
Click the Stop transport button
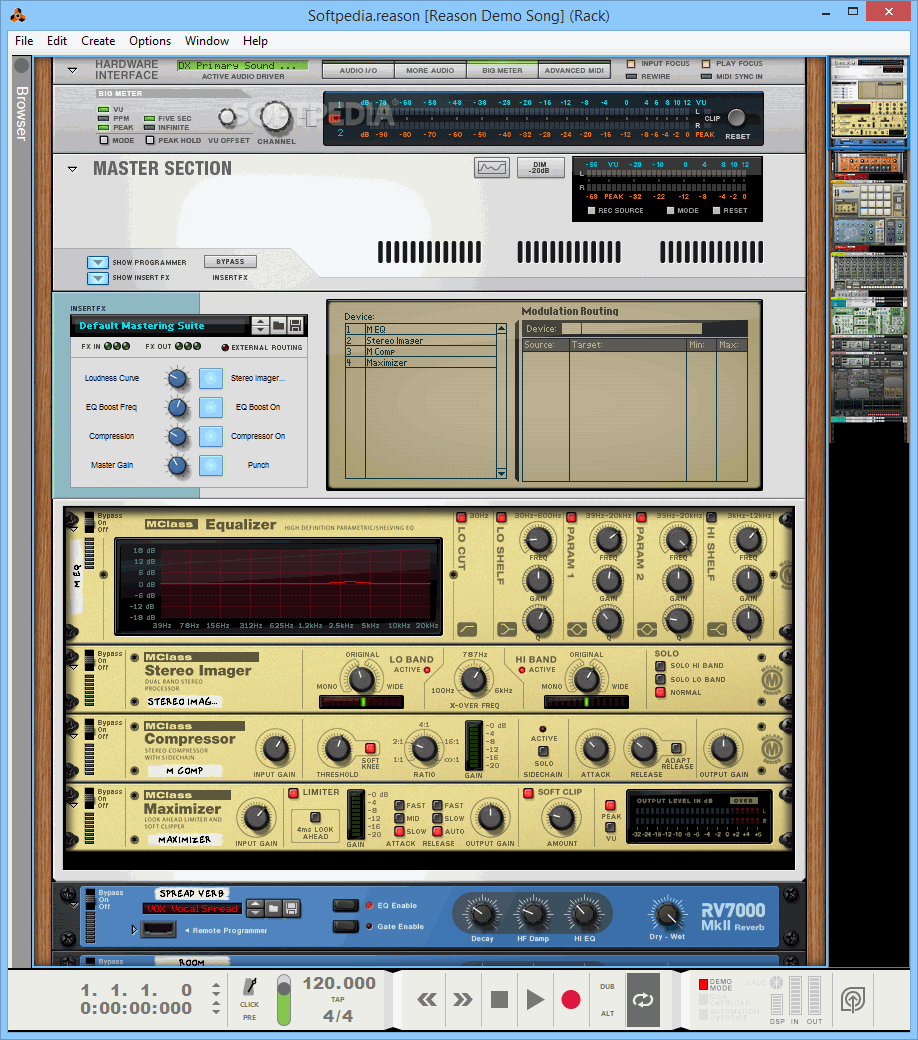click(499, 1000)
